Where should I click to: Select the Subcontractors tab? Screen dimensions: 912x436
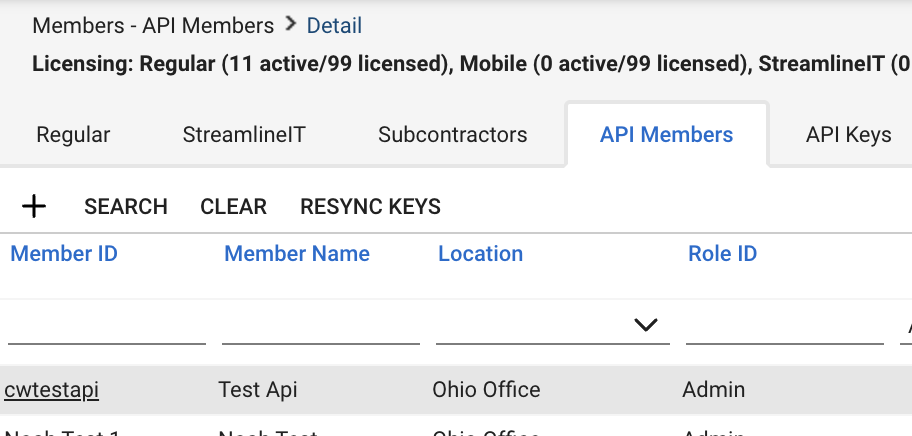coord(452,134)
